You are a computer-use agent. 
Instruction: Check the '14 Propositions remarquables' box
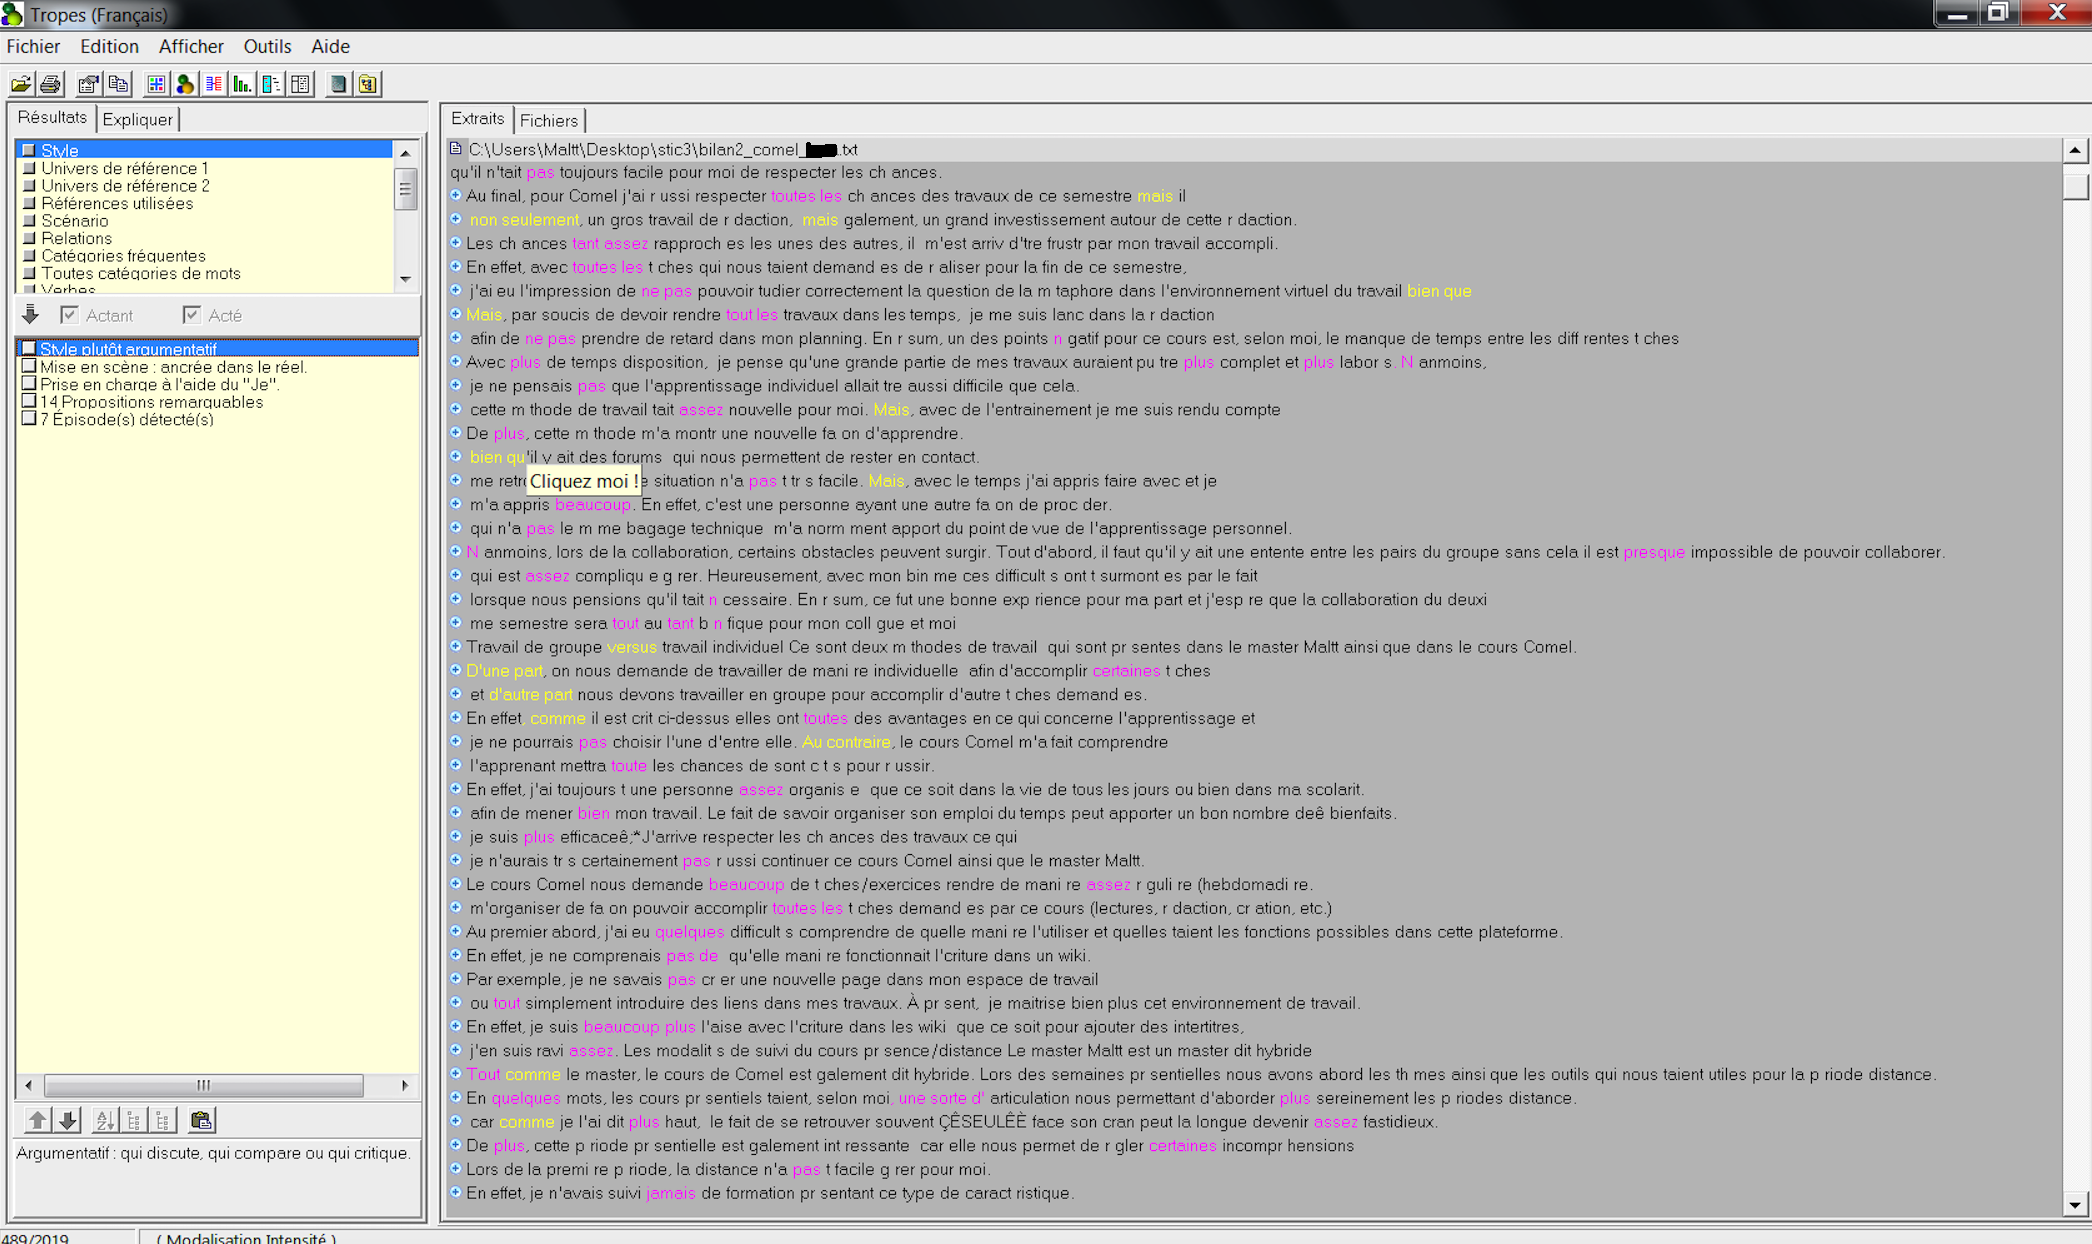(x=29, y=401)
